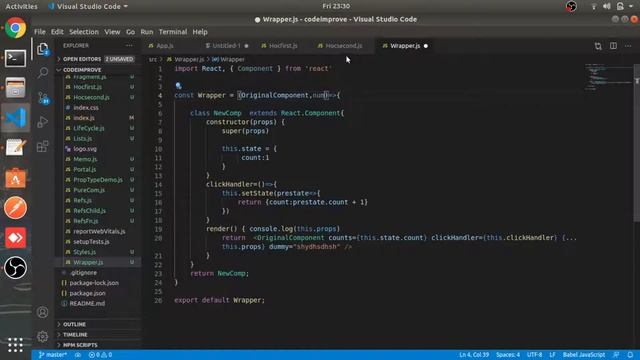Open the Run menu
Image resolution: width=640 pixels, height=360 pixels.
(x=147, y=32)
